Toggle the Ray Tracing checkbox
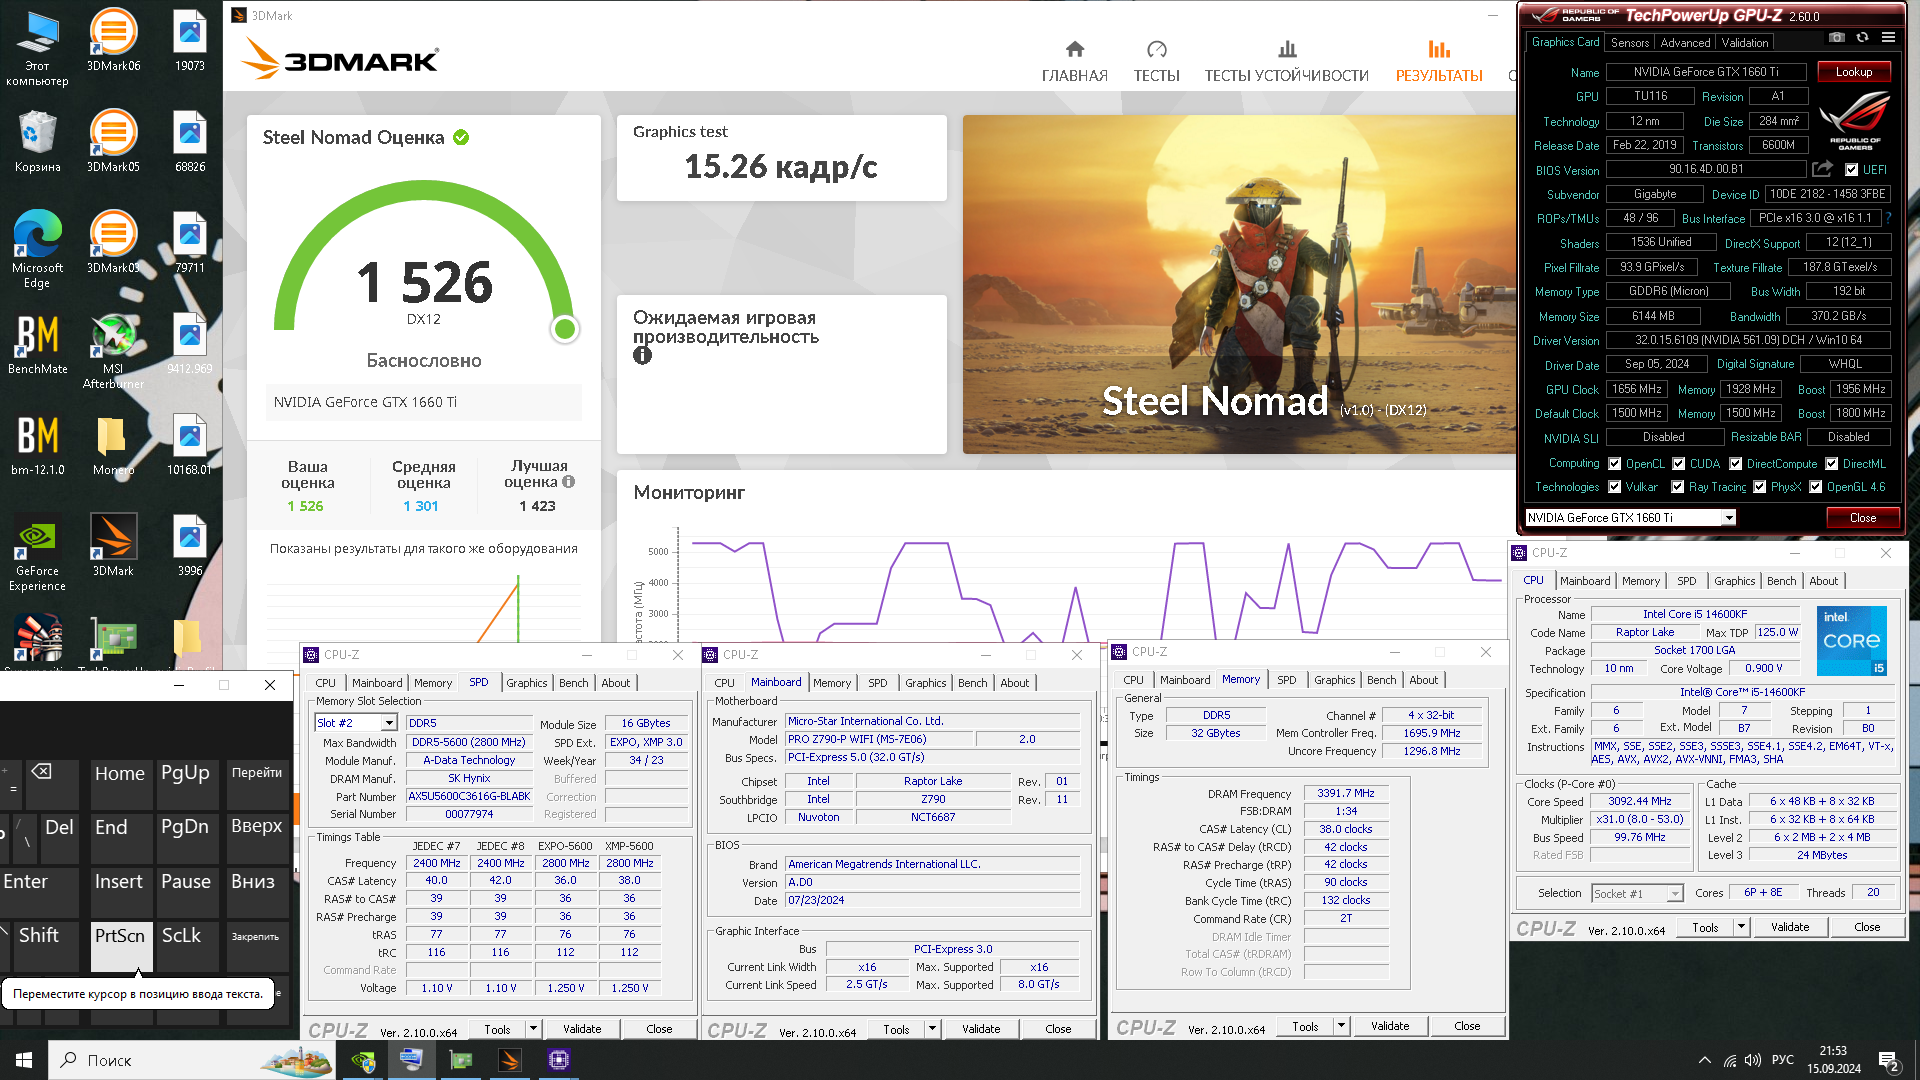The width and height of the screenshot is (1920, 1080). [1677, 487]
